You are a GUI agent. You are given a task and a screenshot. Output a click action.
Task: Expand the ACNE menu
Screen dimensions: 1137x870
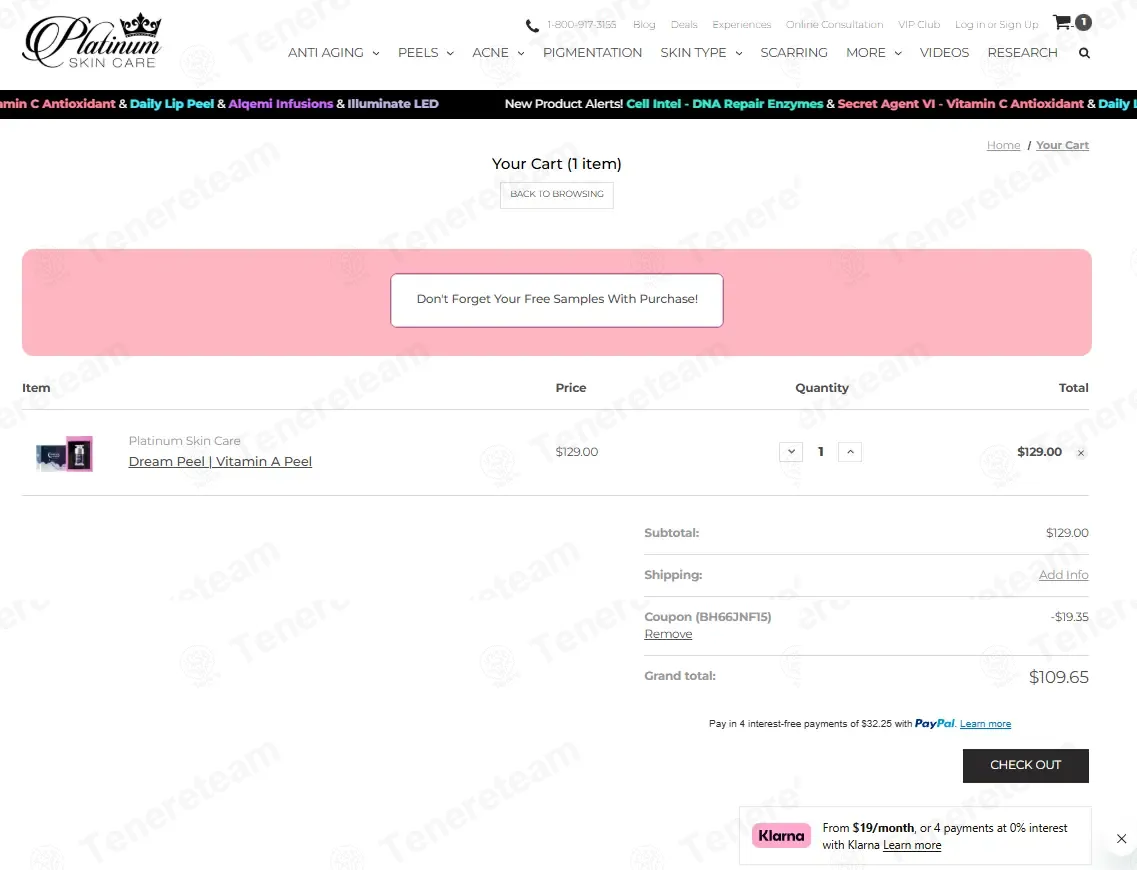pyautogui.click(x=498, y=53)
